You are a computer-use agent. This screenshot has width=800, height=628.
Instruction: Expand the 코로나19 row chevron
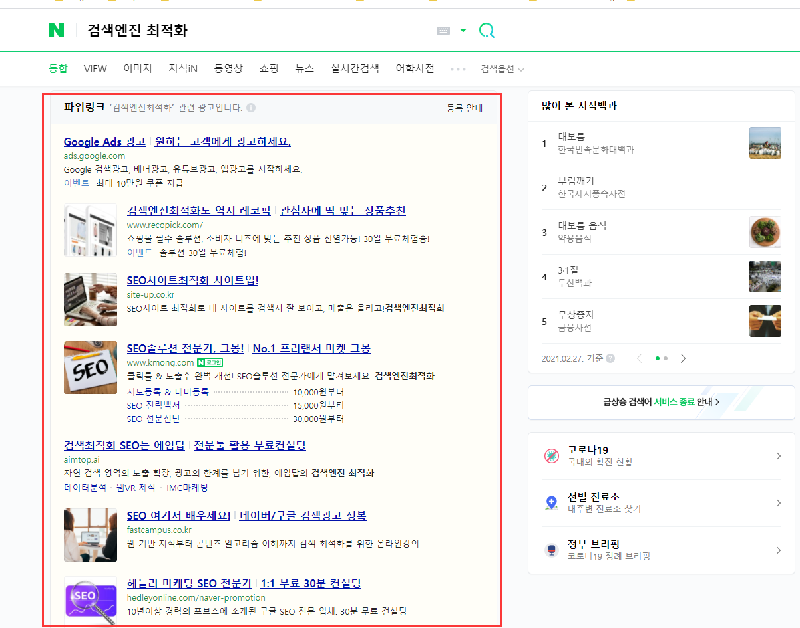click(778, 457)
